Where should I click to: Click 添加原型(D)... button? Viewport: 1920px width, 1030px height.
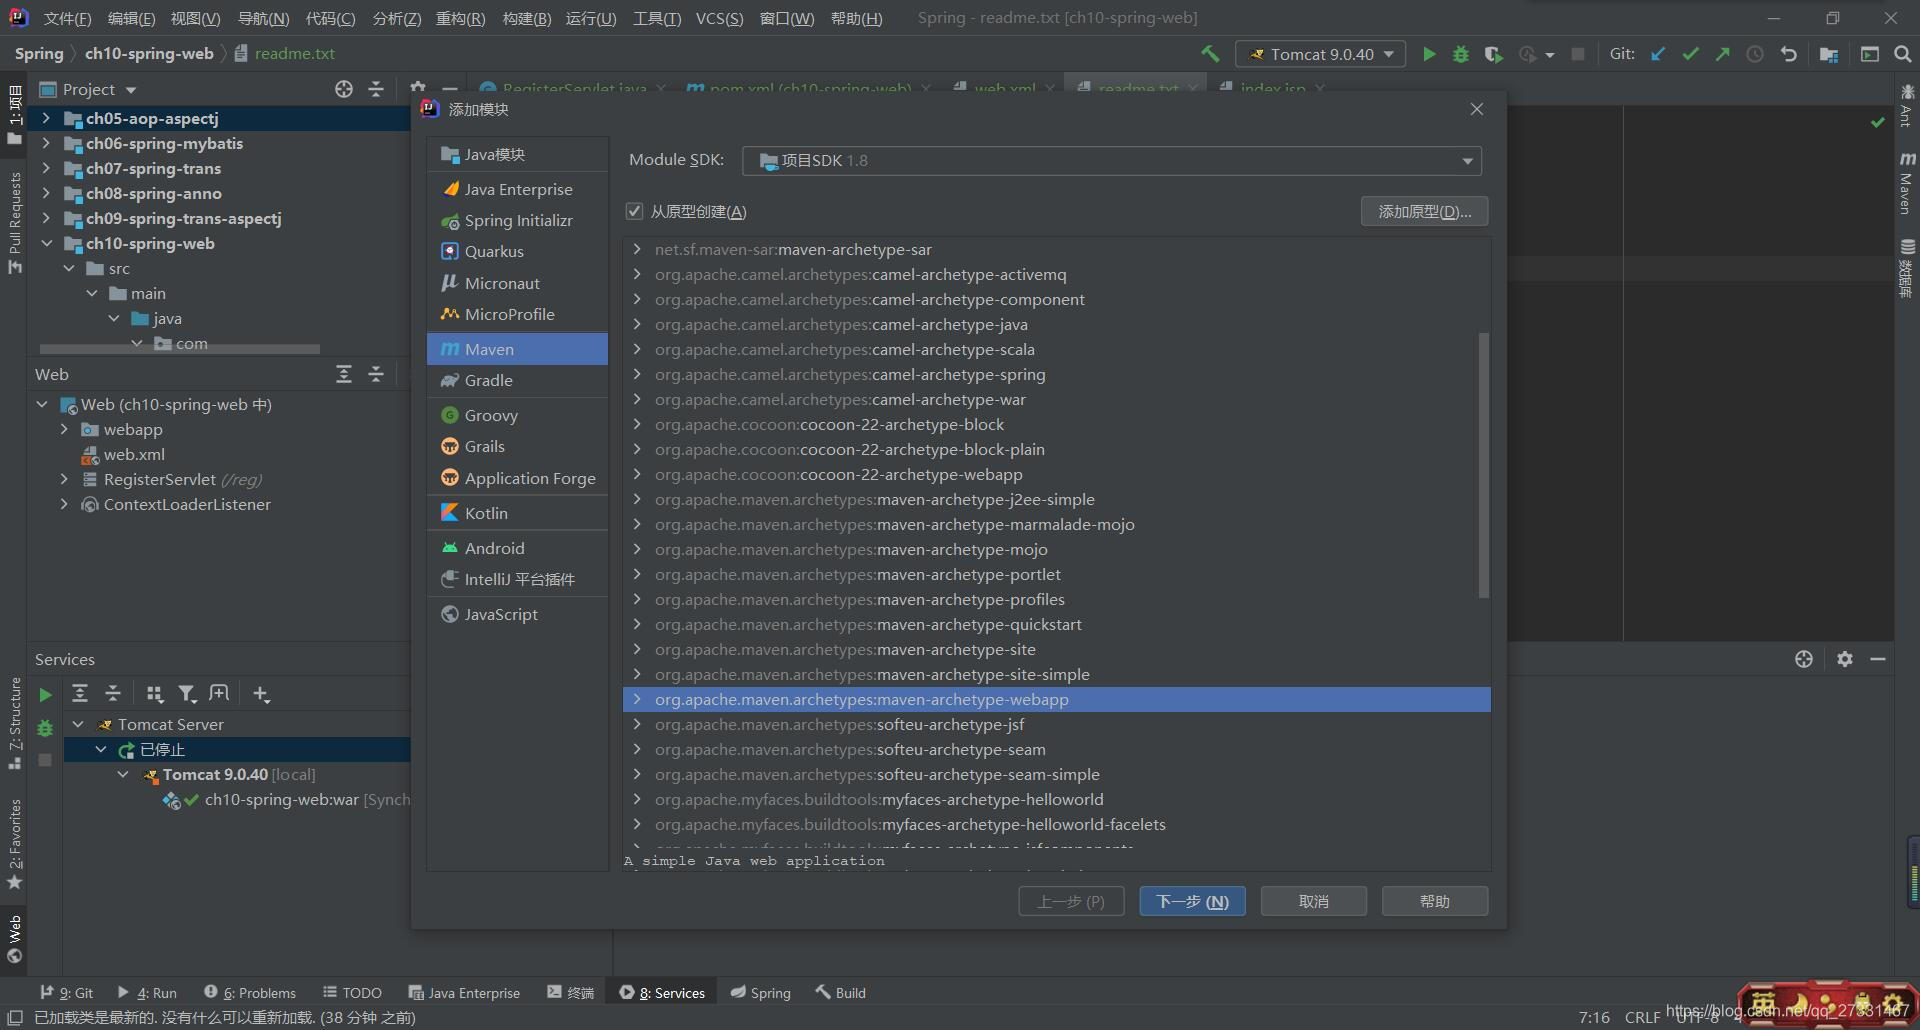1424,211
